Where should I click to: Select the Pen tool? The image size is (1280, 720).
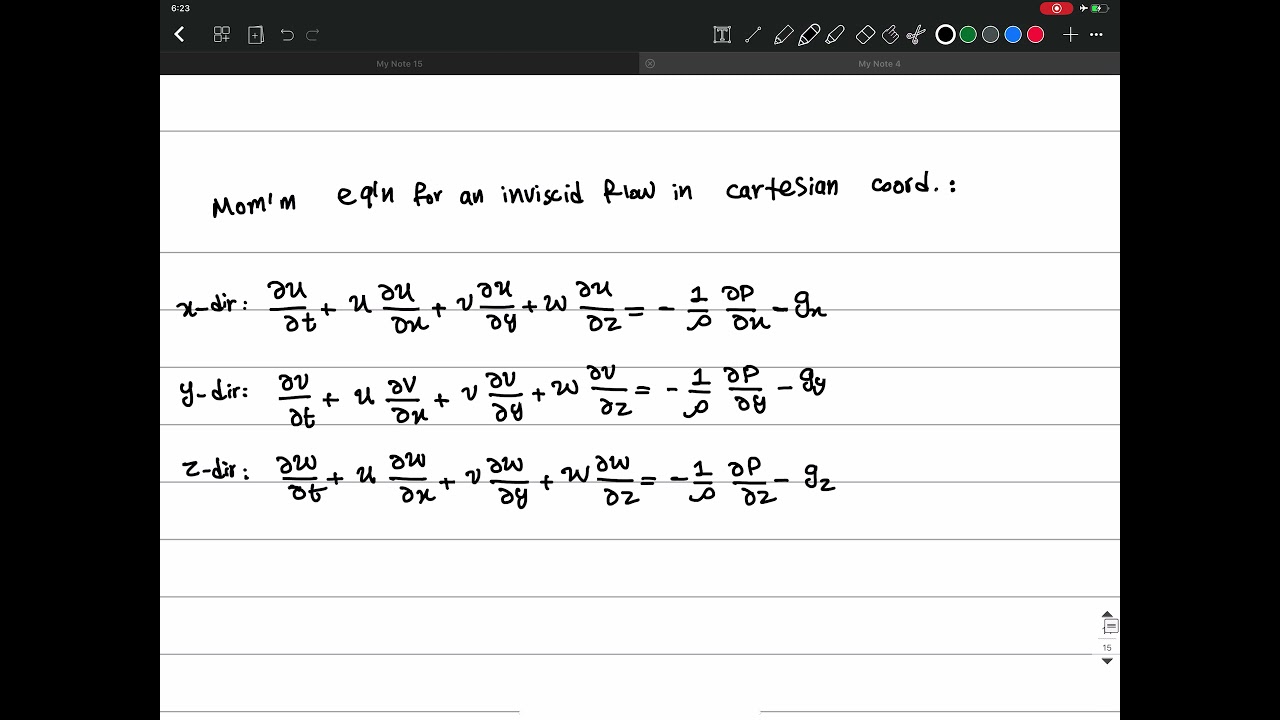click(809, 35)
